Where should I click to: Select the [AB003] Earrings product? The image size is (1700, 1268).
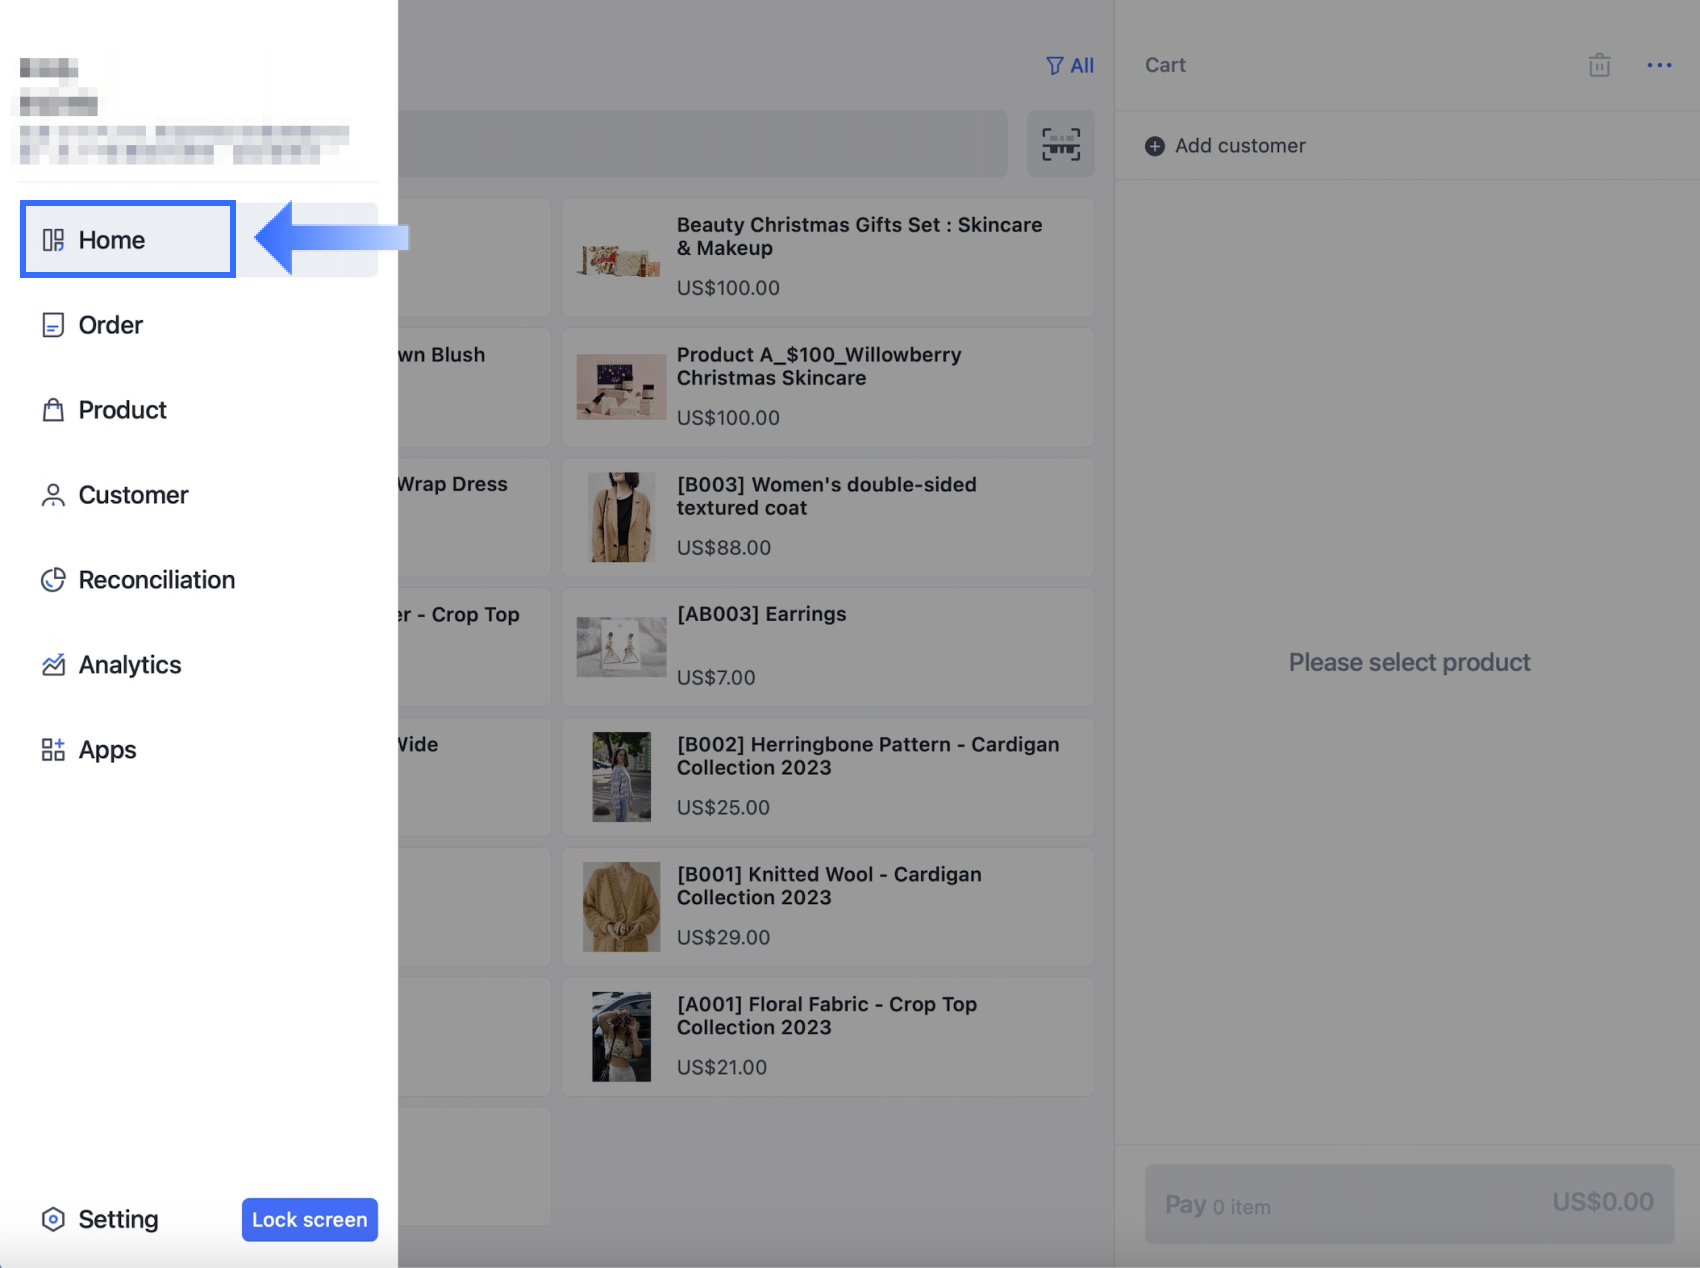[828, 647]
